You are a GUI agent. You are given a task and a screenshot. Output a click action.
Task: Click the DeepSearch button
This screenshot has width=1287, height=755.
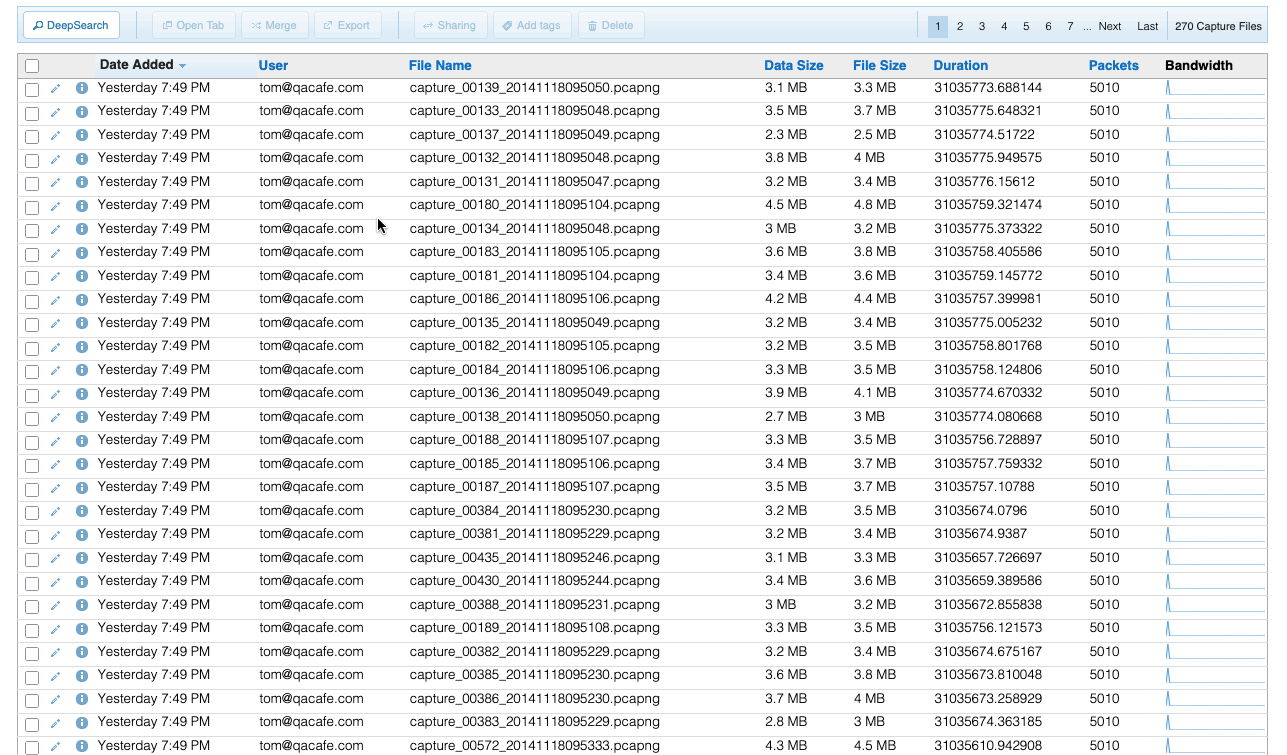(x=71, y=26)
